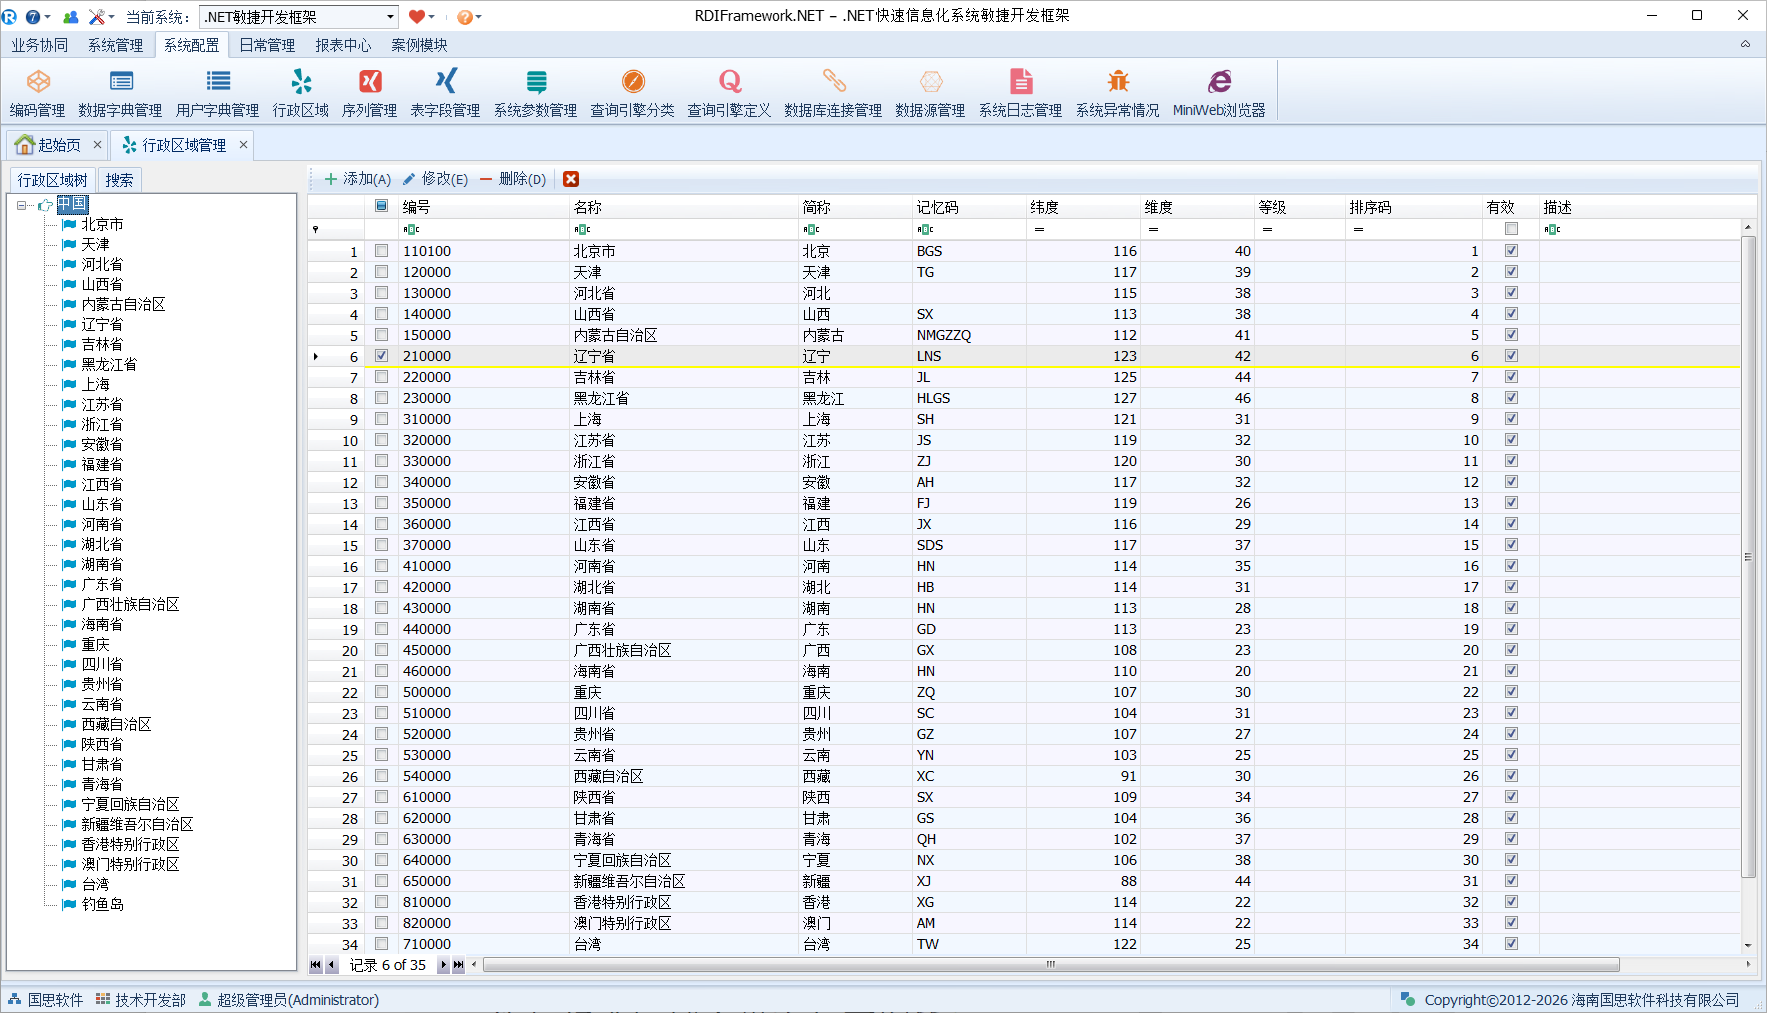Switch to the 搜索 tab in left panel
The width and height of the screenshot is (1767, 1013).
(x=119, y=180)
